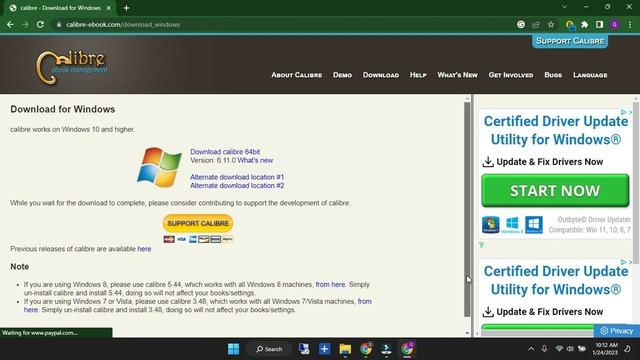Click the second Certified Driver Update ad headline
Image resolution: width=640 pixels, height=360 pixels.
556,280
